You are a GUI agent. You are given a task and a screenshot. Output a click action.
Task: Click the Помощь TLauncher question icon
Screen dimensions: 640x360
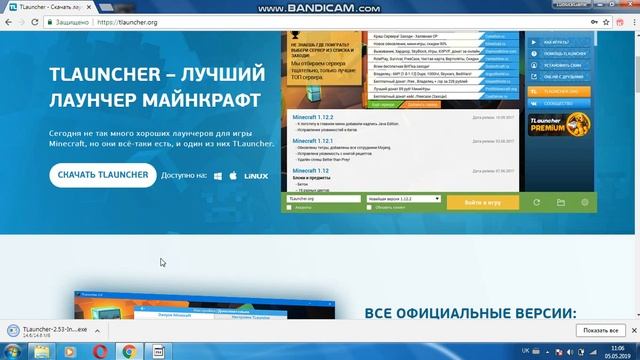pos(534,54)
